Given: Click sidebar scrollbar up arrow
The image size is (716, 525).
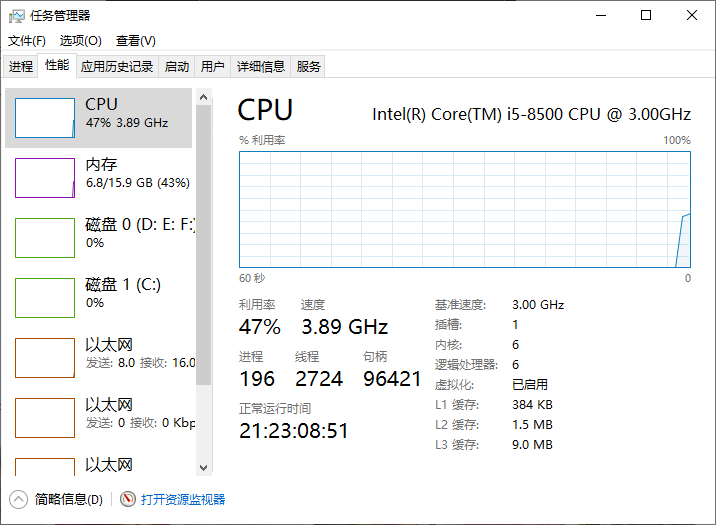Looking at the screenshot, I should pyautogui.click(x=204, y=97).
